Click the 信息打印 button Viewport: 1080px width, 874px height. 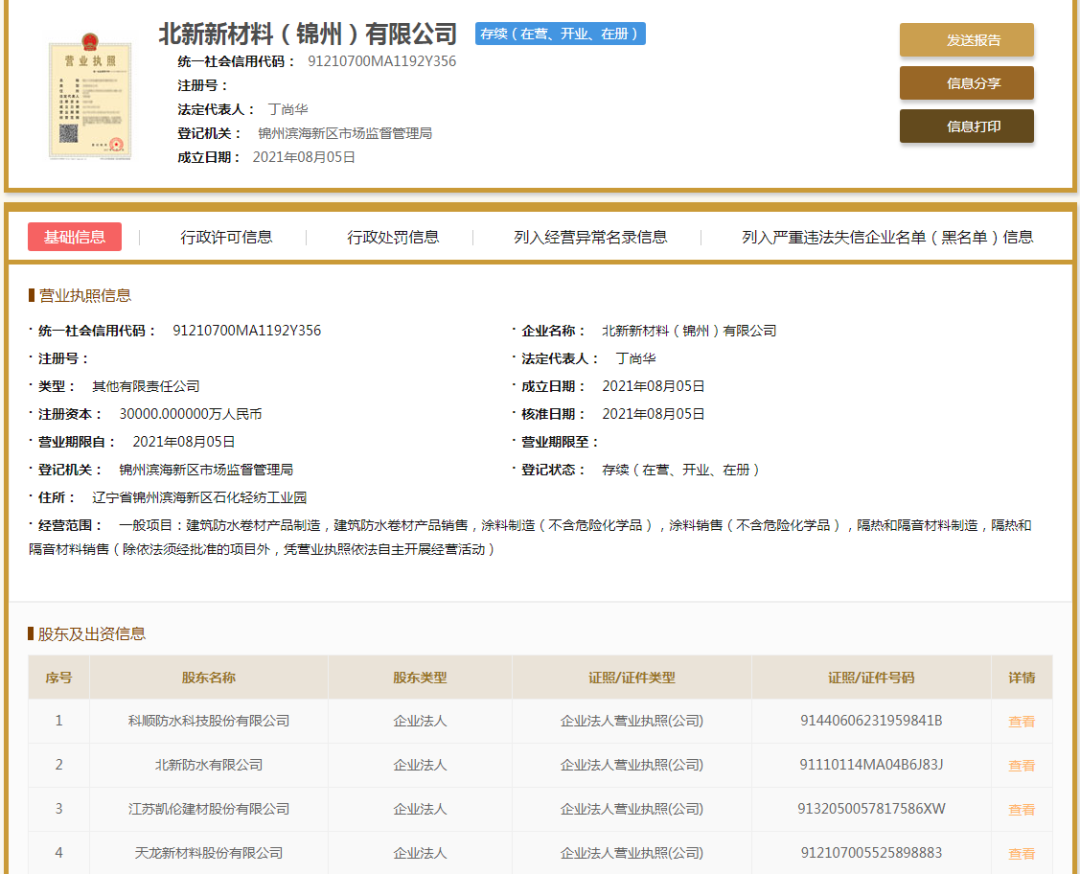coord(966,126)
